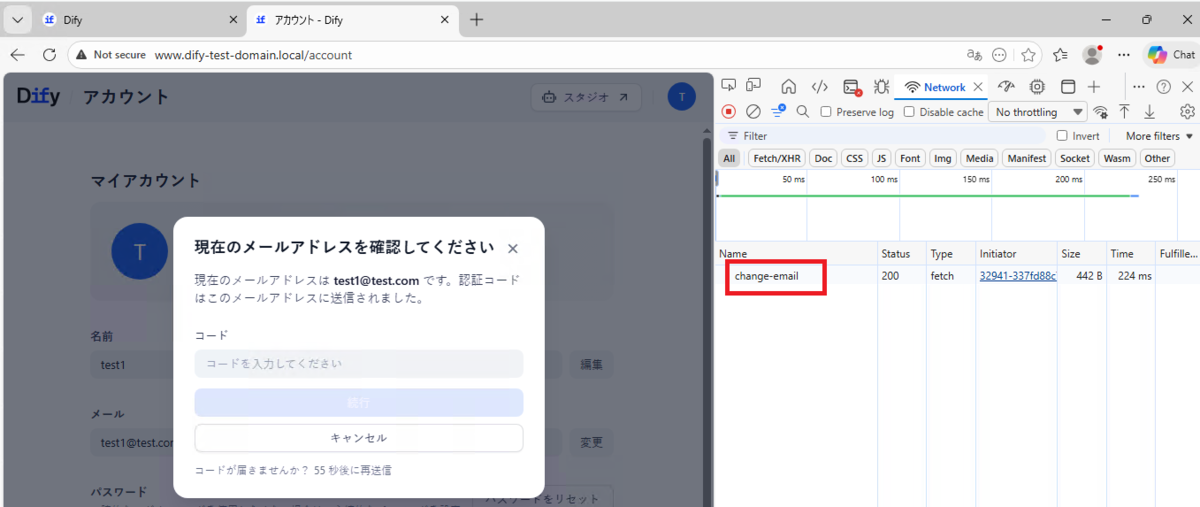Check the Invert filter checkbox

(x=1062, y=136)
